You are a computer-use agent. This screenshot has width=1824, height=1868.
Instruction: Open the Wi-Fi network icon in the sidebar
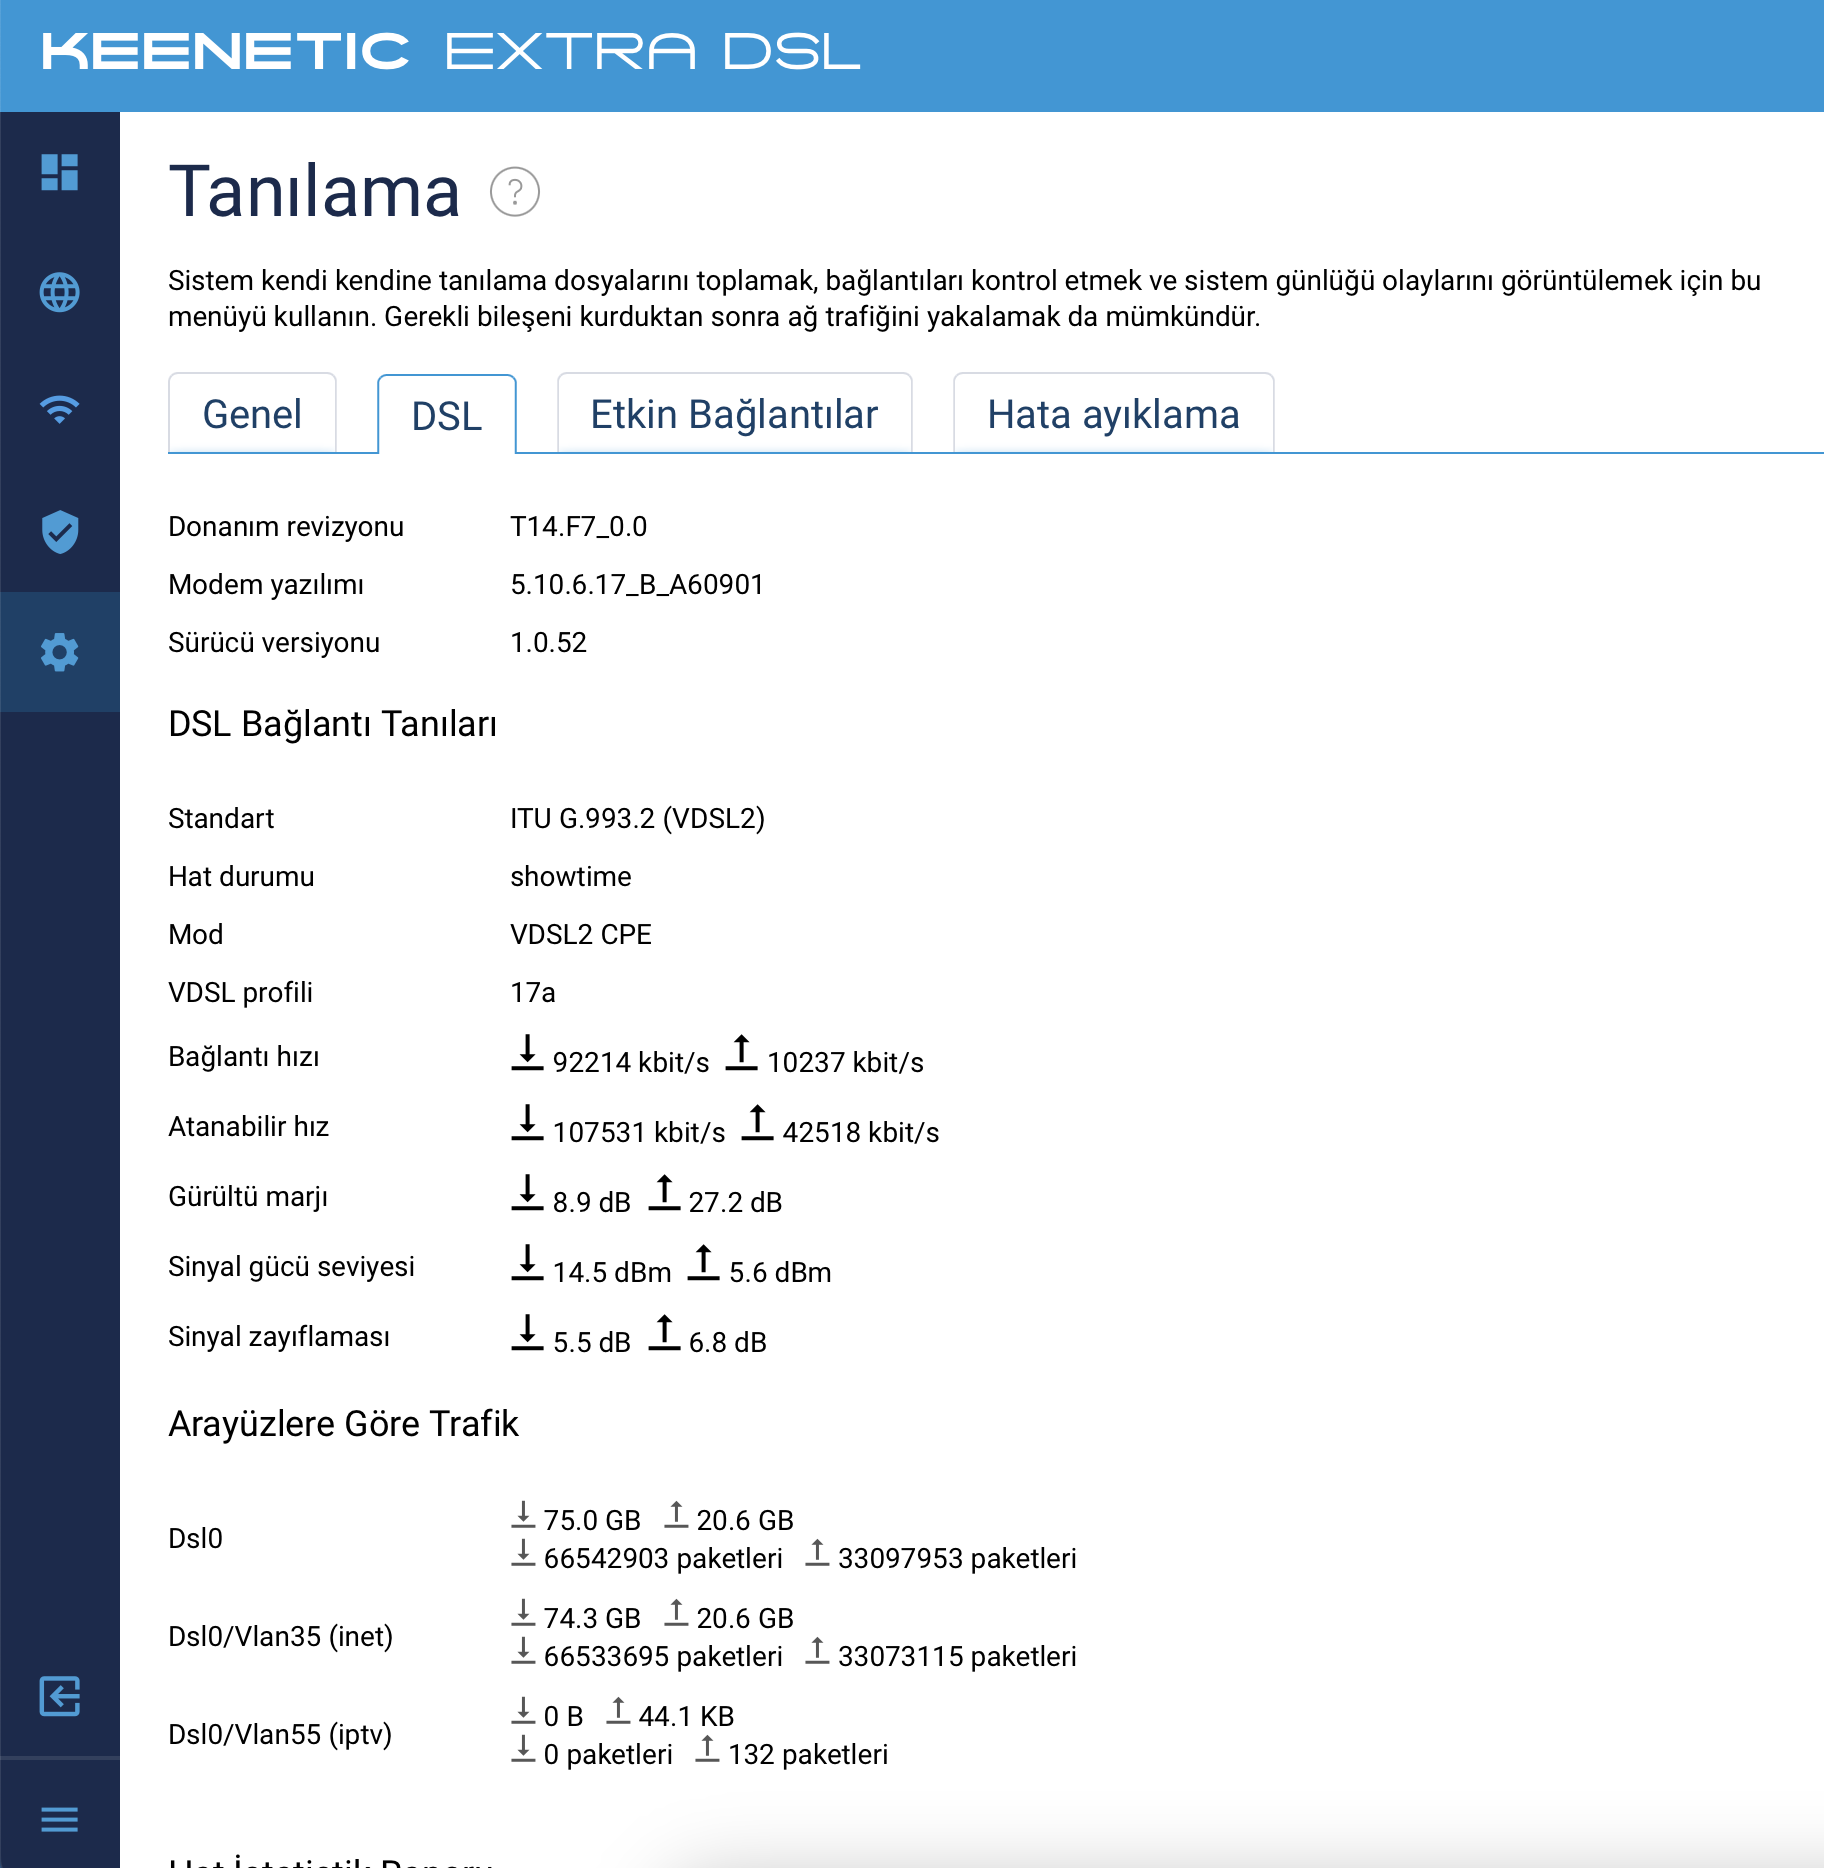[x=60, y=410]
